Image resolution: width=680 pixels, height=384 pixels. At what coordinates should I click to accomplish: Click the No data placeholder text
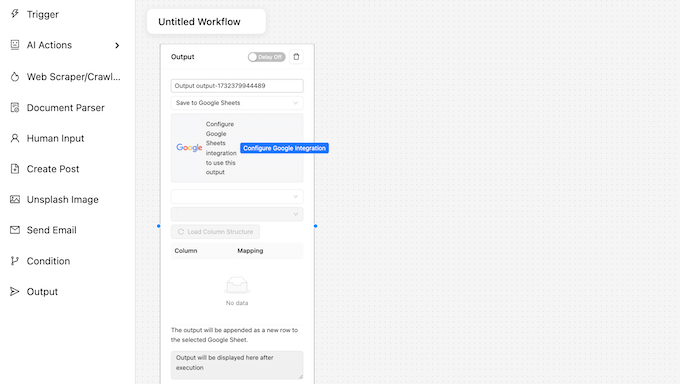pyautogui.click(x=237, y=303)
